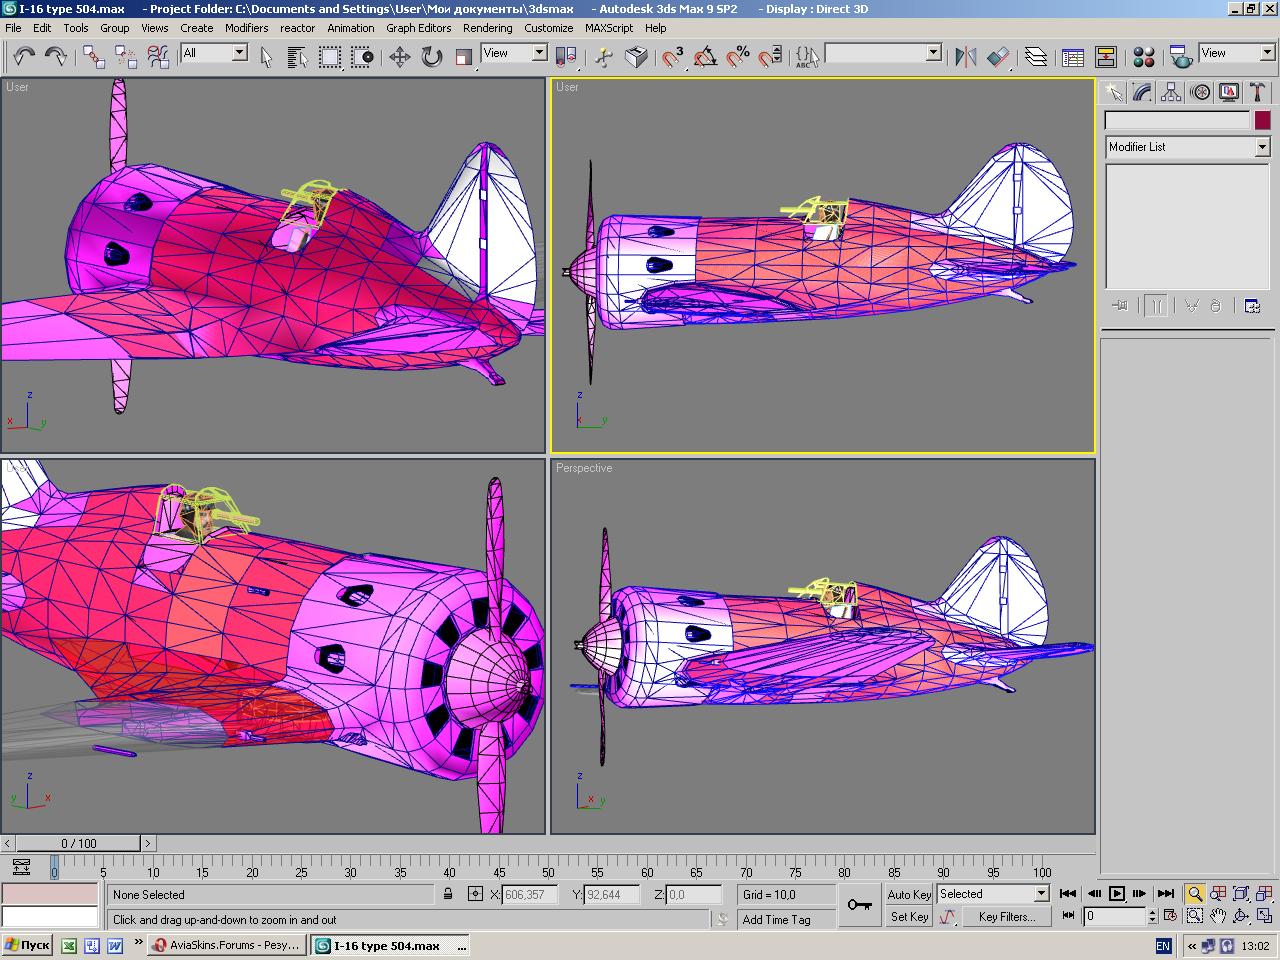The height and width of the screenshot is (960, 1280).
Task: Toggle the 3D Snaps magnet
Action: [x=673, y=57]
